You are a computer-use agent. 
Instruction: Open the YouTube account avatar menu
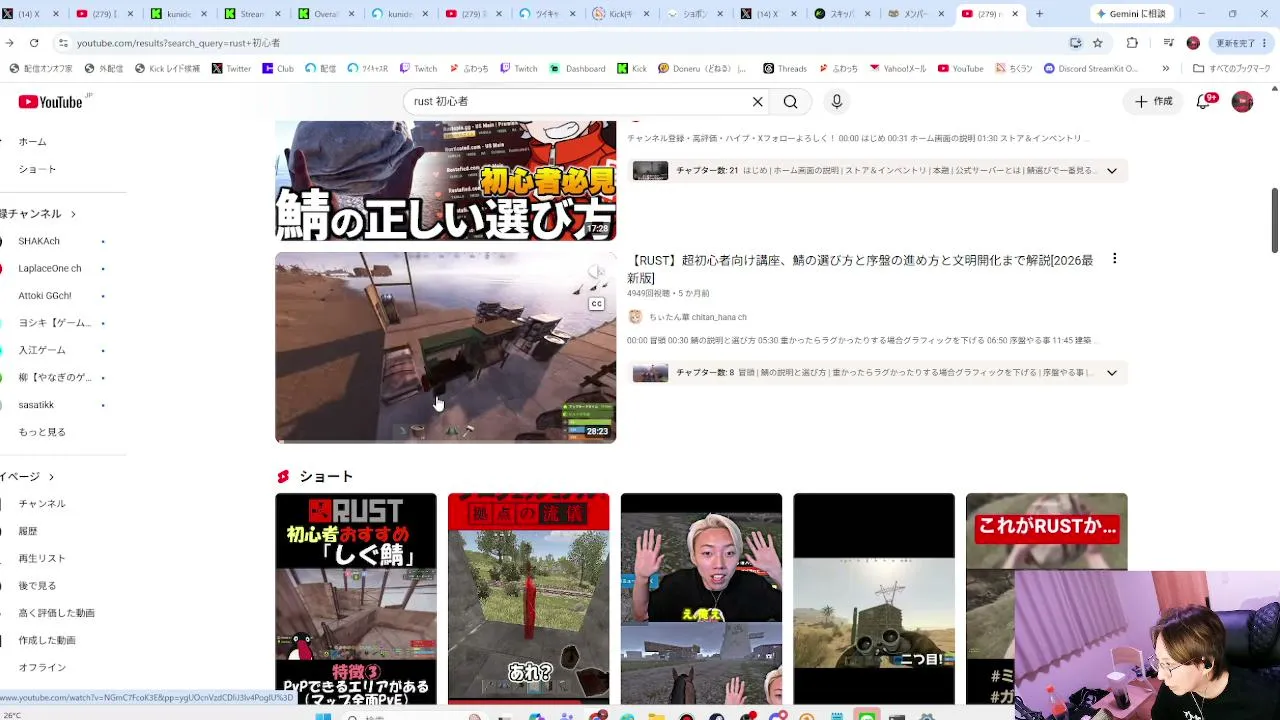click(1242, 101)
